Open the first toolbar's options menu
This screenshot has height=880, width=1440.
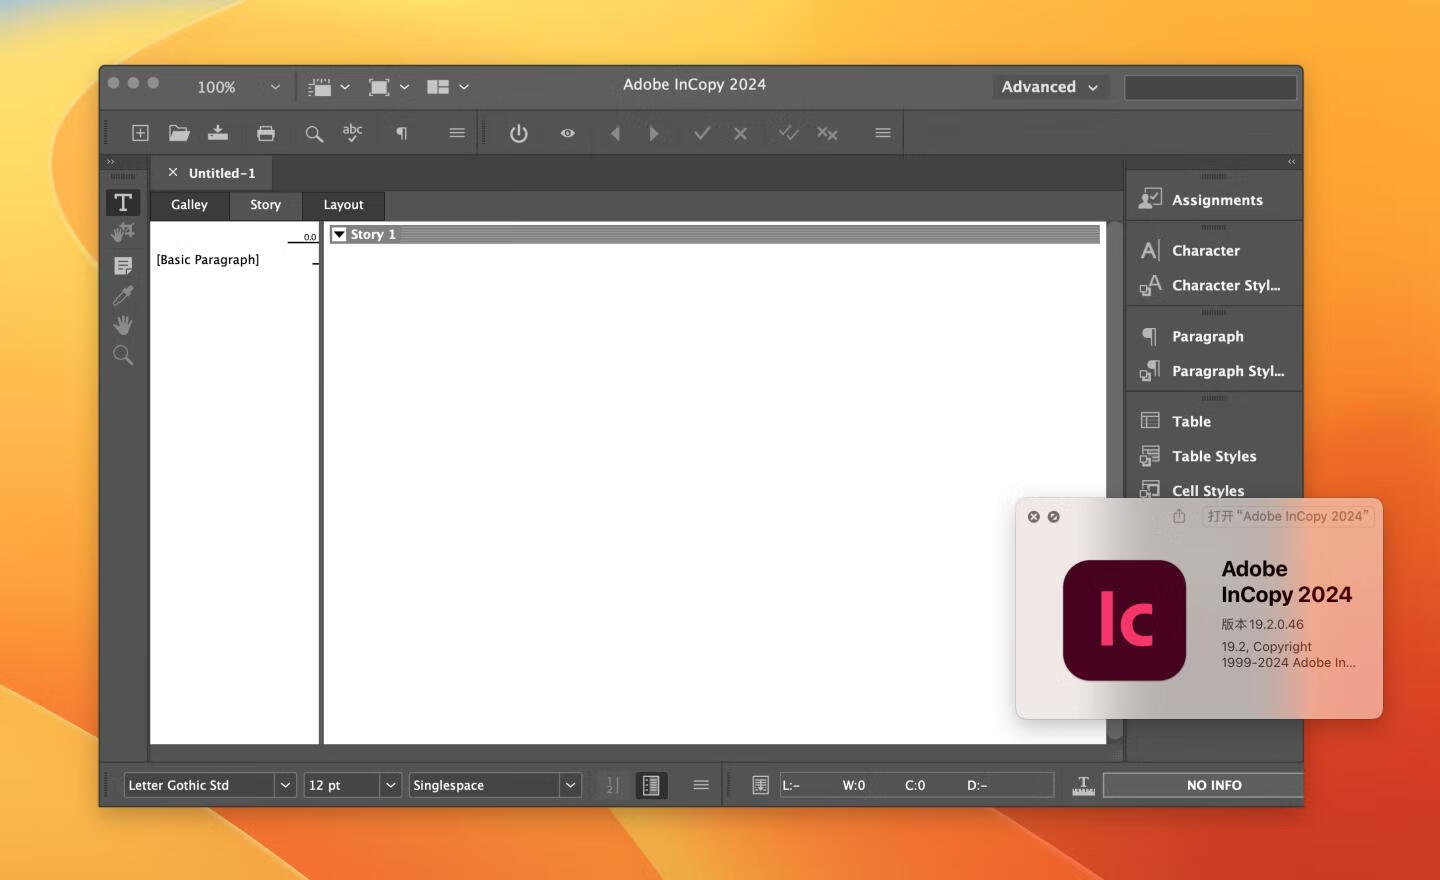(x=457, y=133)
